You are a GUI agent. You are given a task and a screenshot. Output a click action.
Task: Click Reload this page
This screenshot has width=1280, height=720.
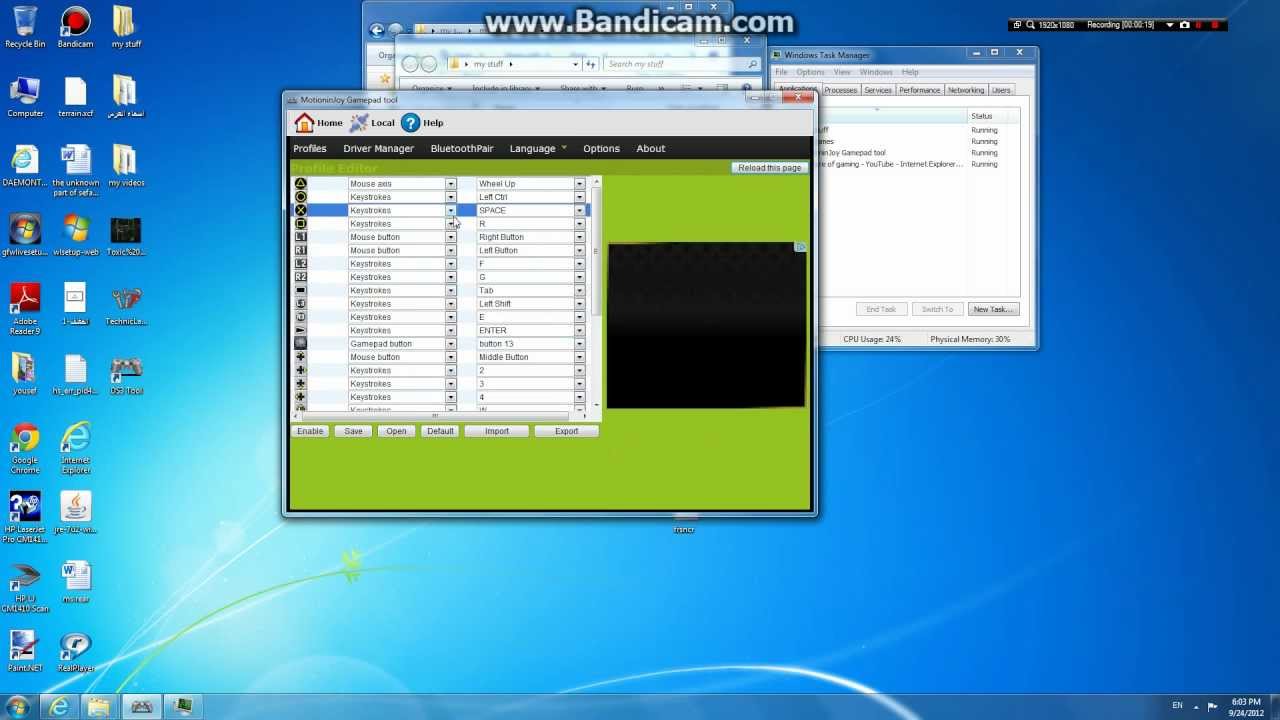769,168
